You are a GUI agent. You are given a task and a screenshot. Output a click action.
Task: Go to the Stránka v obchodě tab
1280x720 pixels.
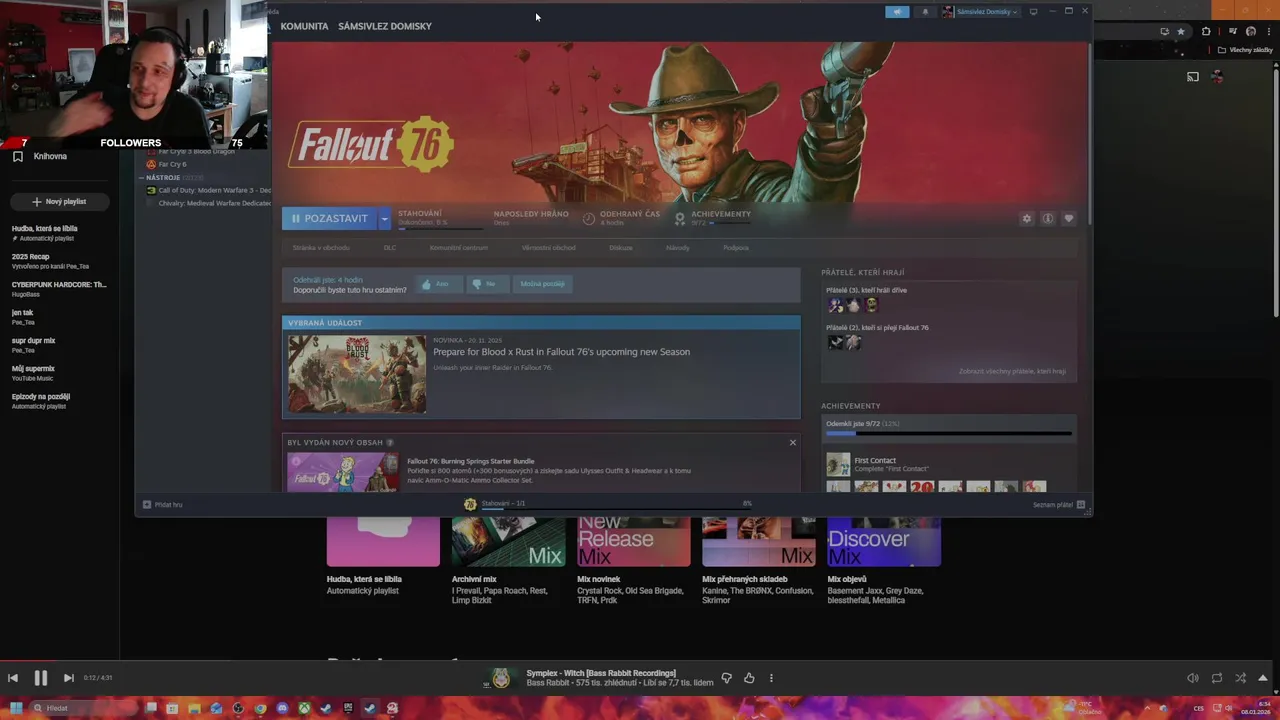coord(321,248)
